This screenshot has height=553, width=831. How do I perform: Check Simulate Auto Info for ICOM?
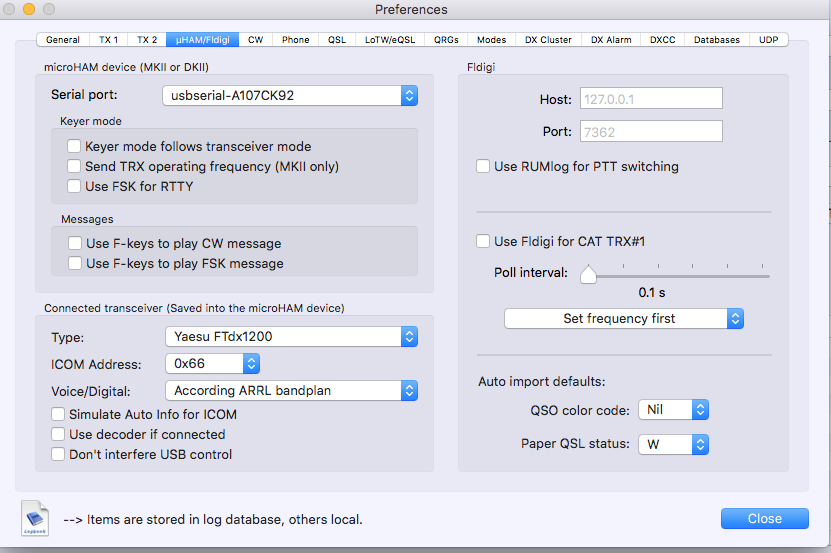click(58, 414)
